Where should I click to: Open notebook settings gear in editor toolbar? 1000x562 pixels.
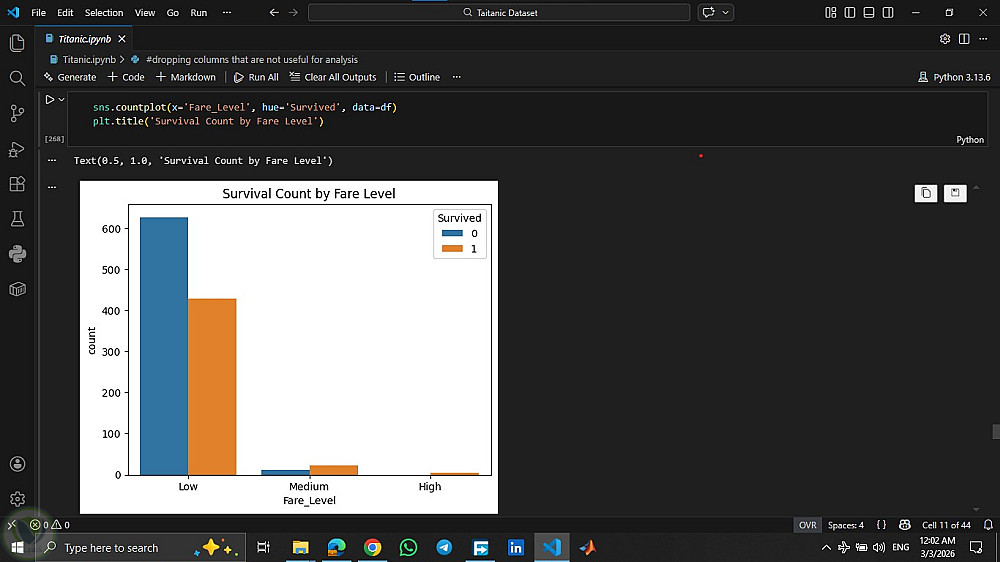pyautogui.click(x=945, y=39)
